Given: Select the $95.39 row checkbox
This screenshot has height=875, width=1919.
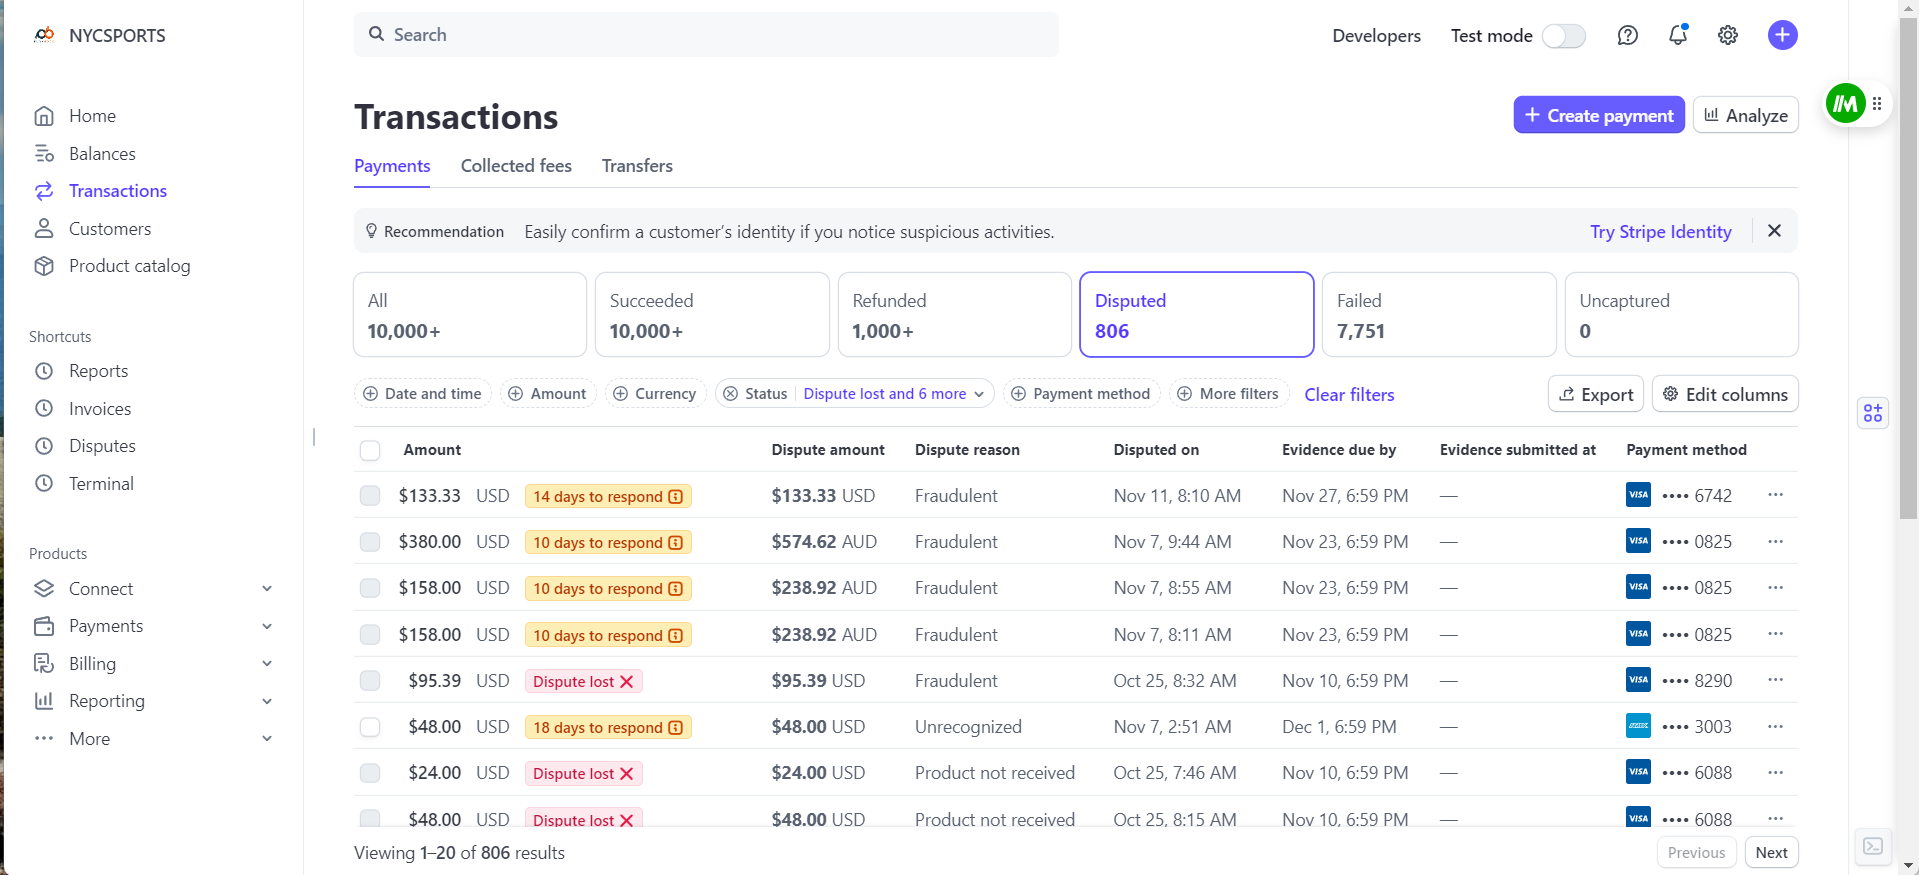Looking at the screenshot, I should [370, 681].
